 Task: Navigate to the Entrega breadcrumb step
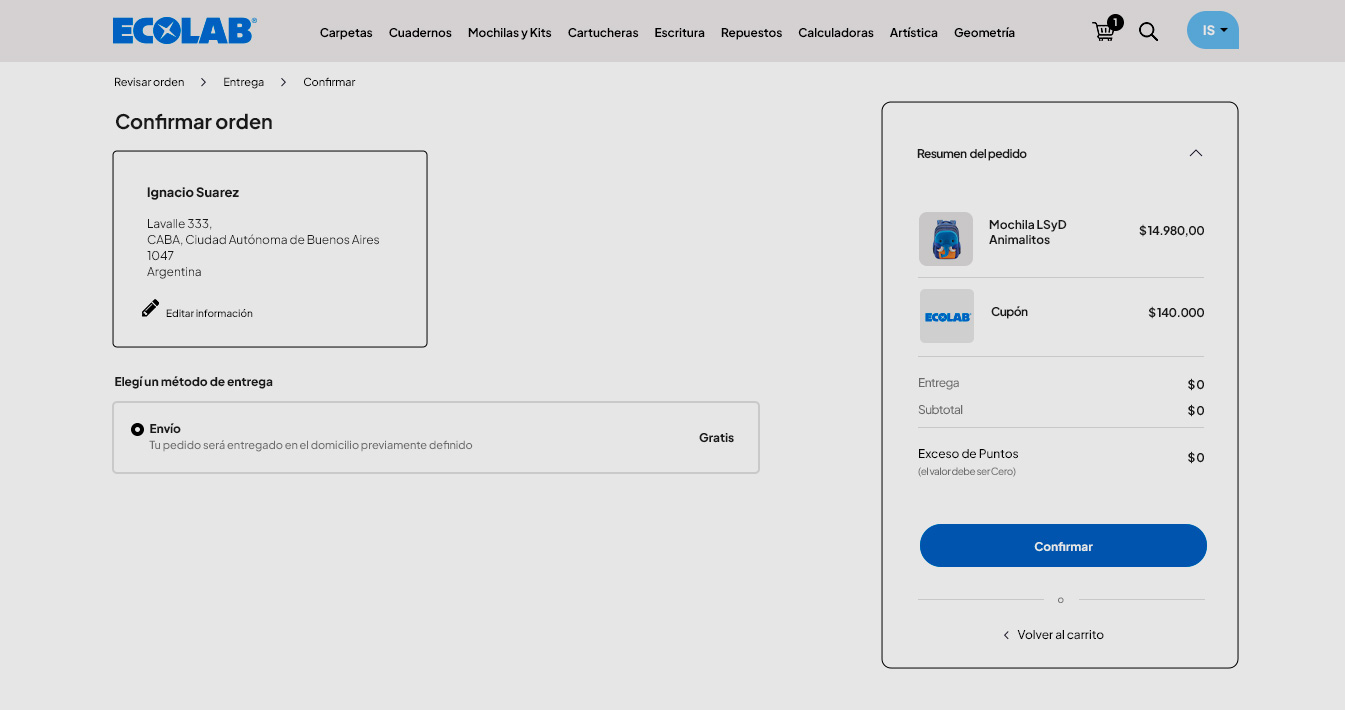pos(243,82)
